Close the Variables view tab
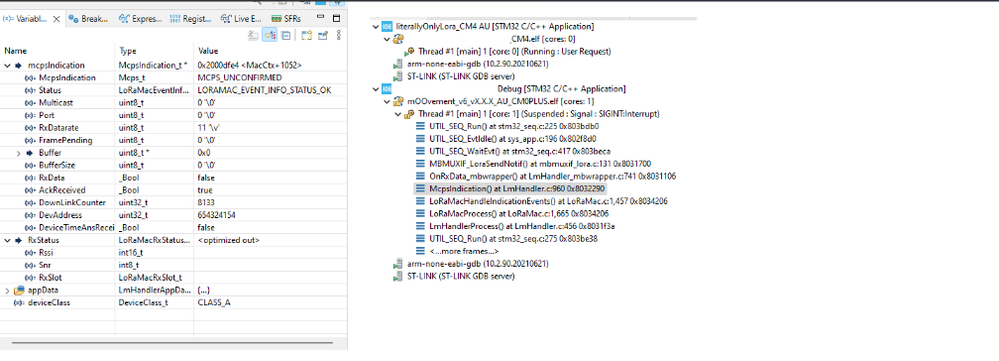Screen dimensions: 999x361 point(56,19)
